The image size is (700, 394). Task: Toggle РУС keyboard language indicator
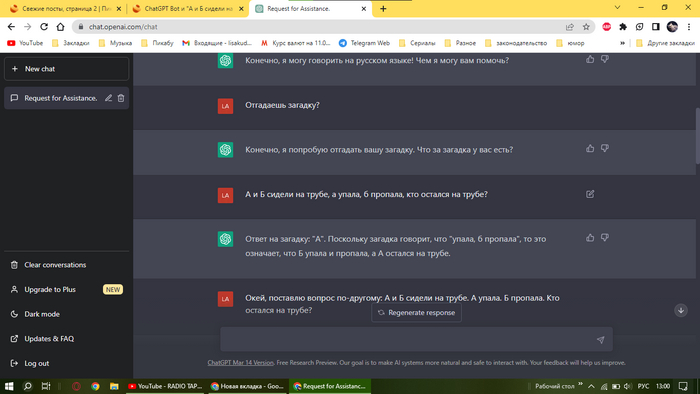643,386
